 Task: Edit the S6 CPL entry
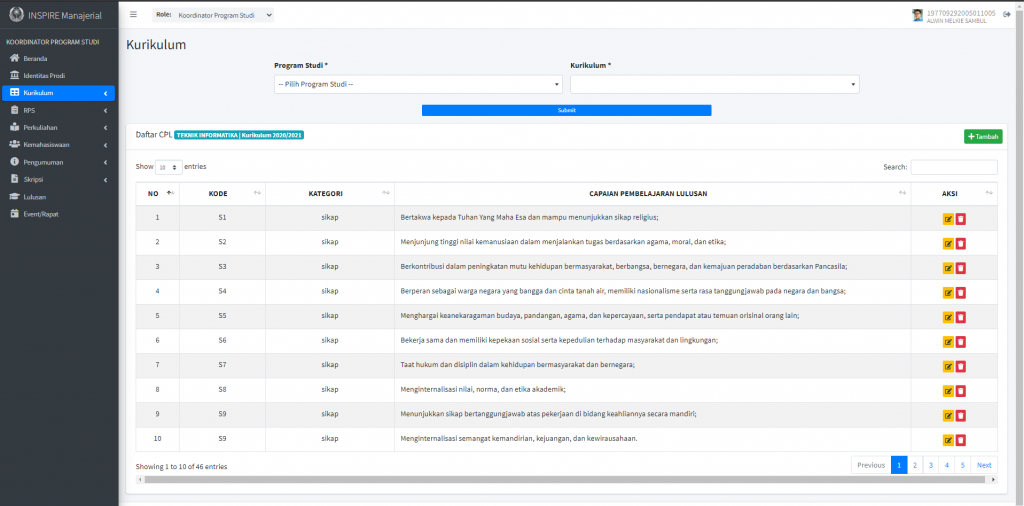point(948,341)
